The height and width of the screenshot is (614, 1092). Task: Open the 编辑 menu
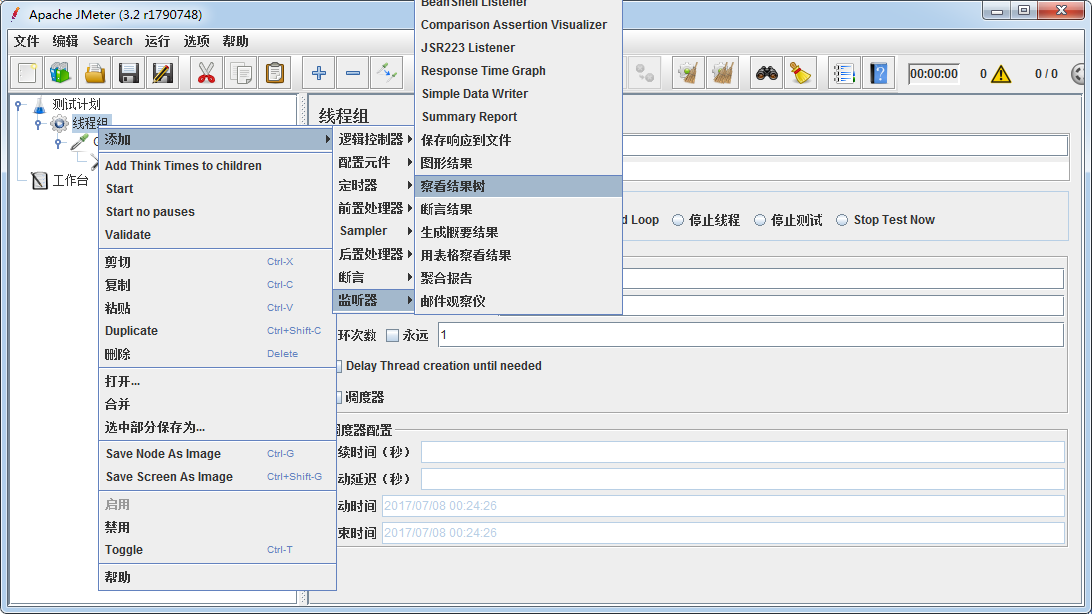point(65,41)
